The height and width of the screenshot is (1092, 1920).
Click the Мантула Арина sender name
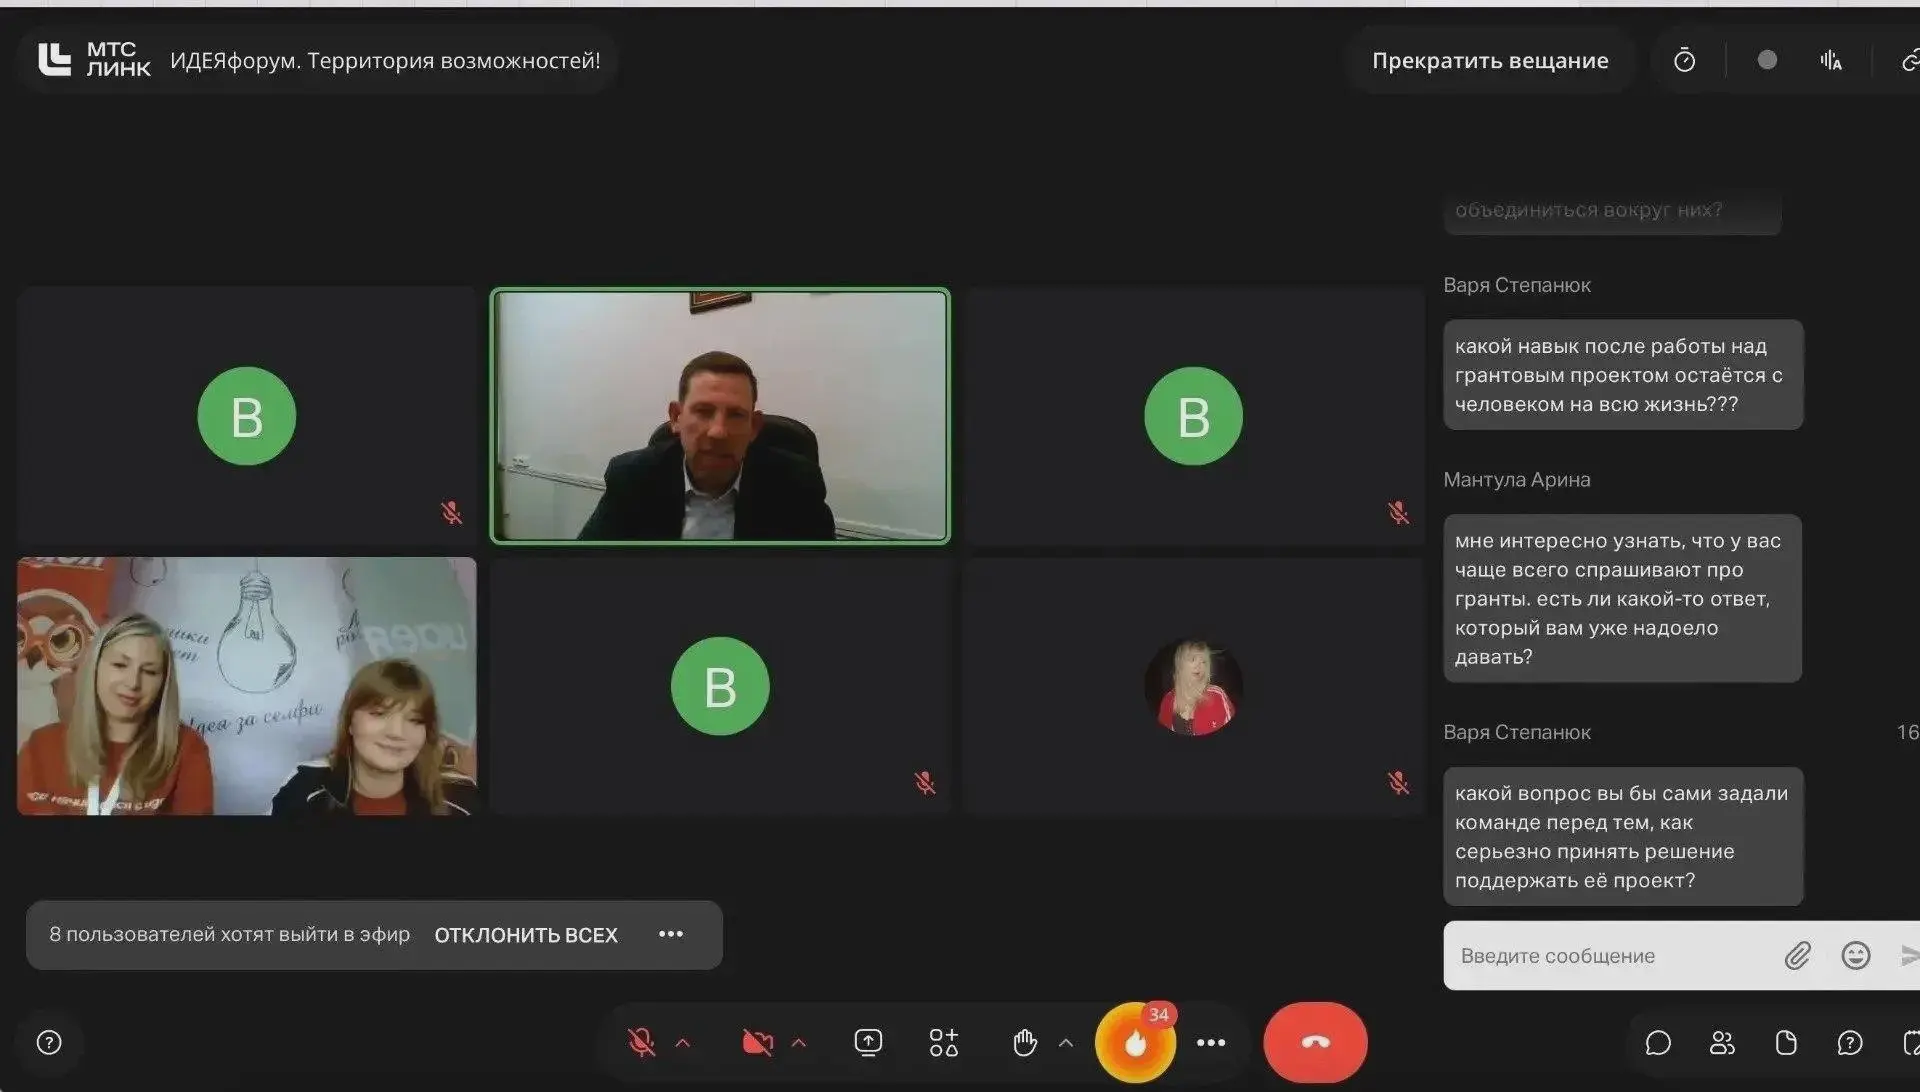point(1516,480)
